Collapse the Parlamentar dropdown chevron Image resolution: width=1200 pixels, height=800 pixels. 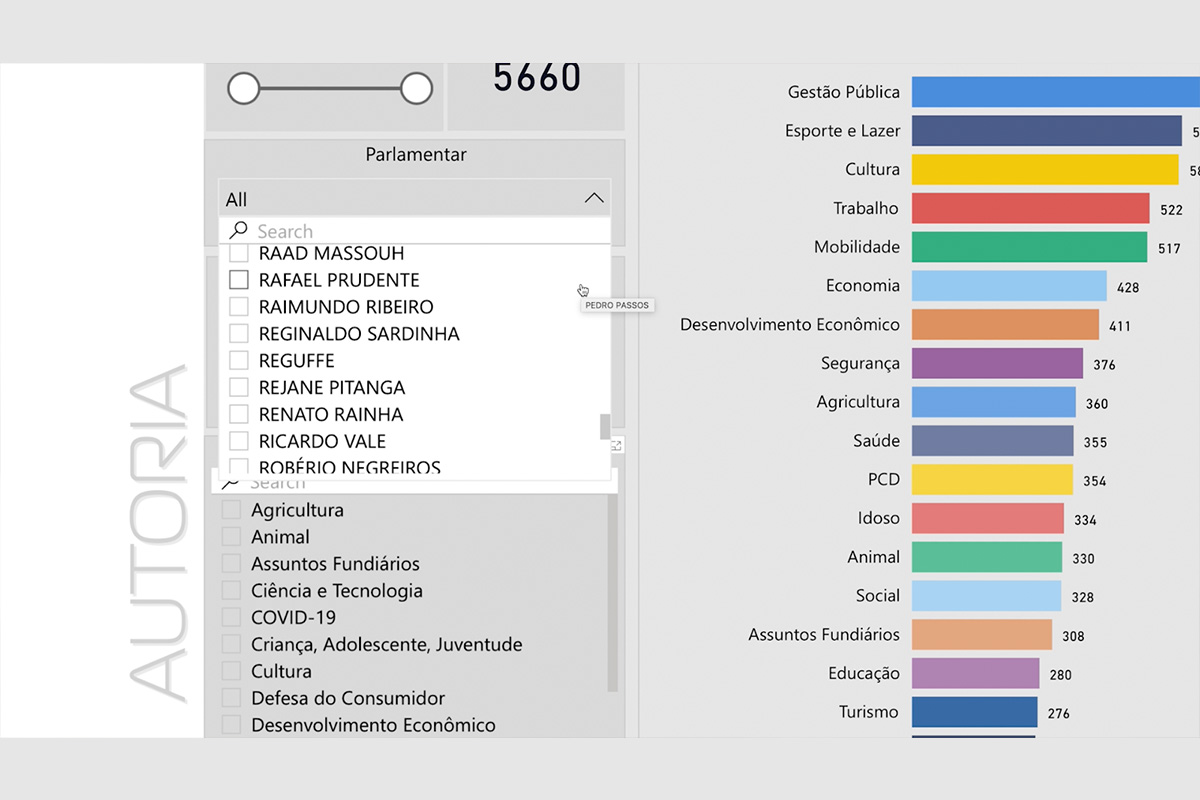tap(594, 198)
